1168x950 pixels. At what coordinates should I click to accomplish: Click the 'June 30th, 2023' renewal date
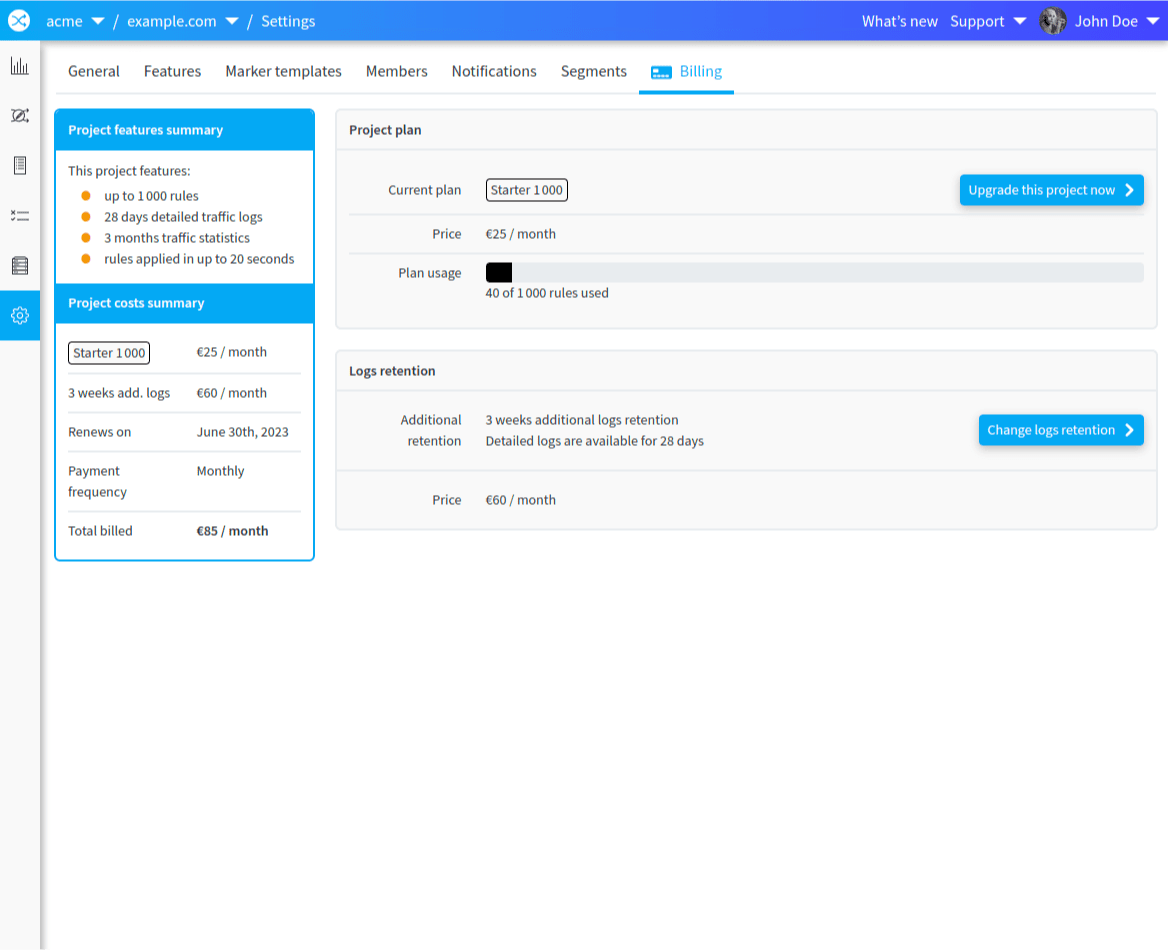click(242, 432)
